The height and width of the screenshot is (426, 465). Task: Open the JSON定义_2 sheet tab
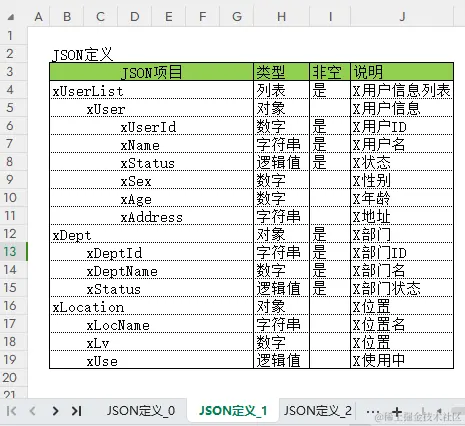[x=318, y=411]
